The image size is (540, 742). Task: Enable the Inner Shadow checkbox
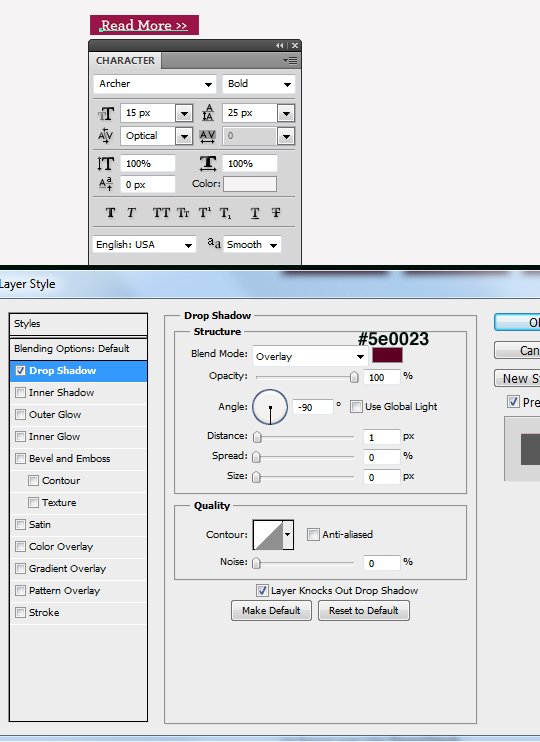tap(20, 393)
